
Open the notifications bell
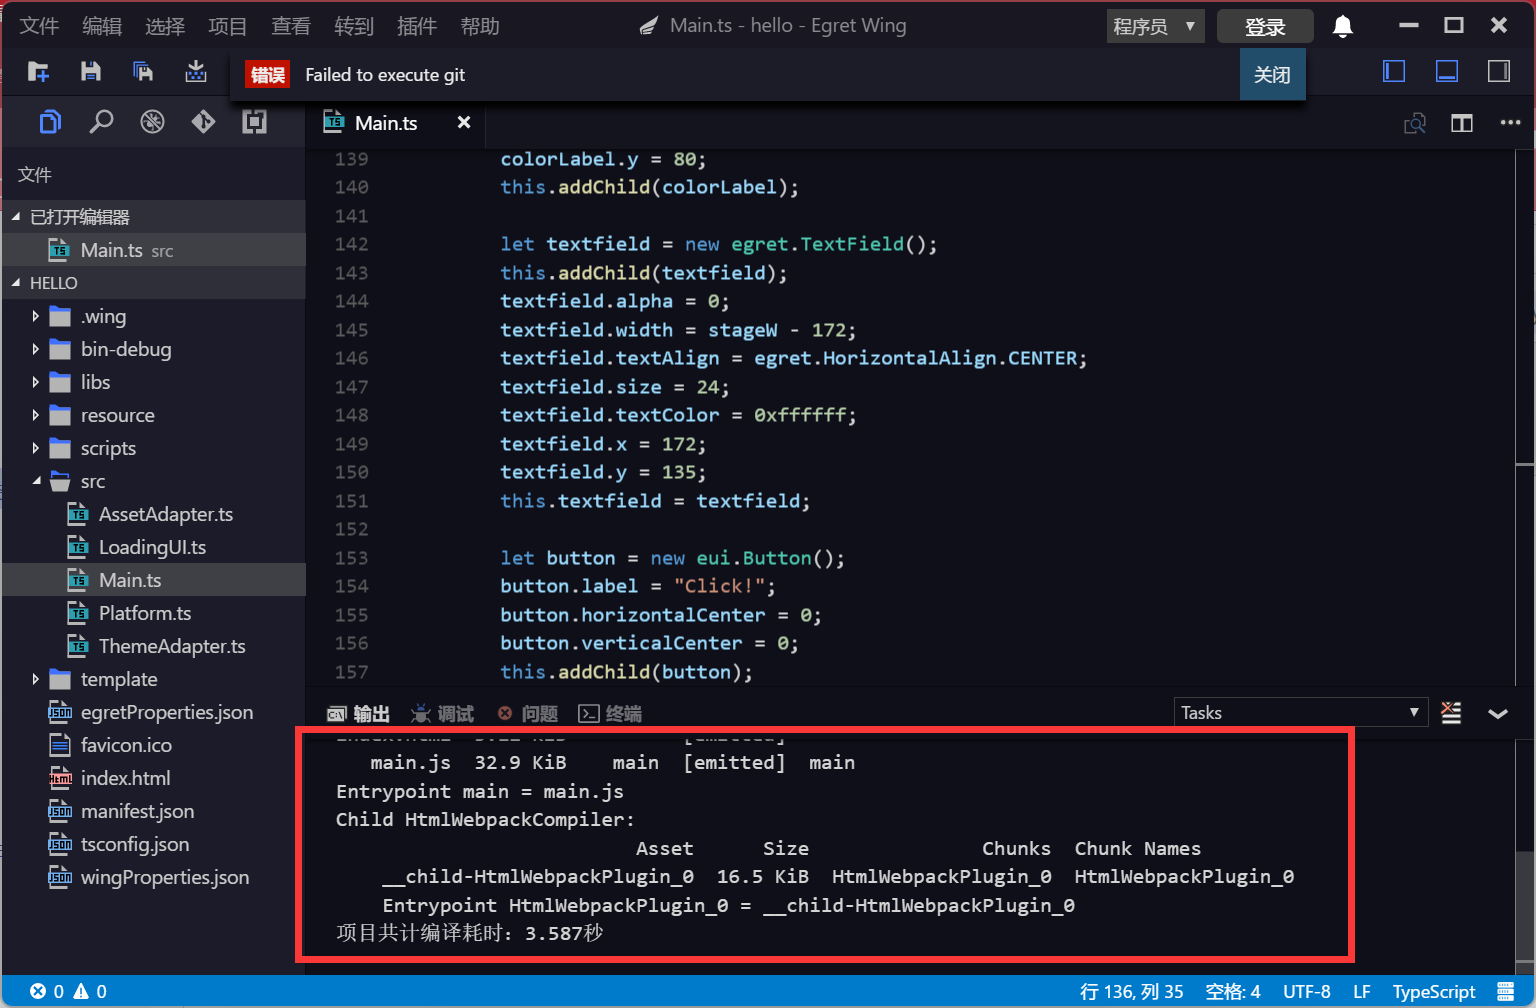[x=1343, y=27]
